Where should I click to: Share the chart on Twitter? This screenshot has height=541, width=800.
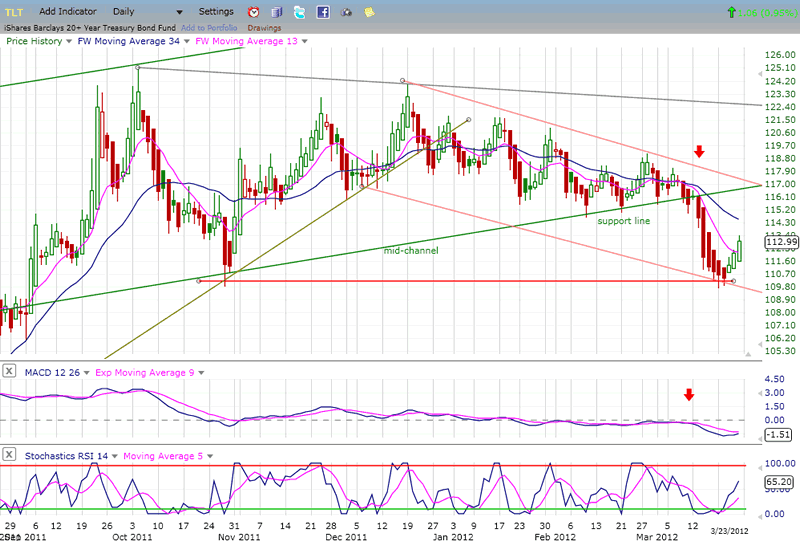tap(299, 12)
